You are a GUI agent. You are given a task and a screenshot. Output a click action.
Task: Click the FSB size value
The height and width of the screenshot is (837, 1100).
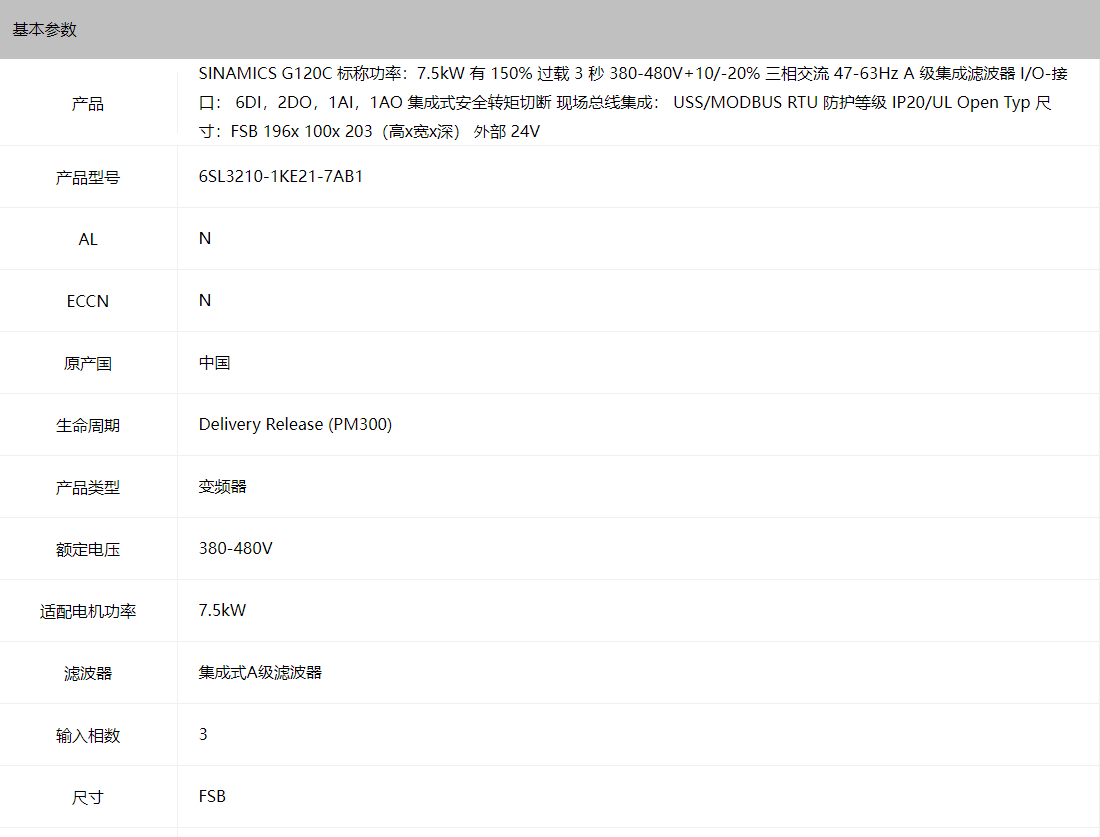coord(212,796)
